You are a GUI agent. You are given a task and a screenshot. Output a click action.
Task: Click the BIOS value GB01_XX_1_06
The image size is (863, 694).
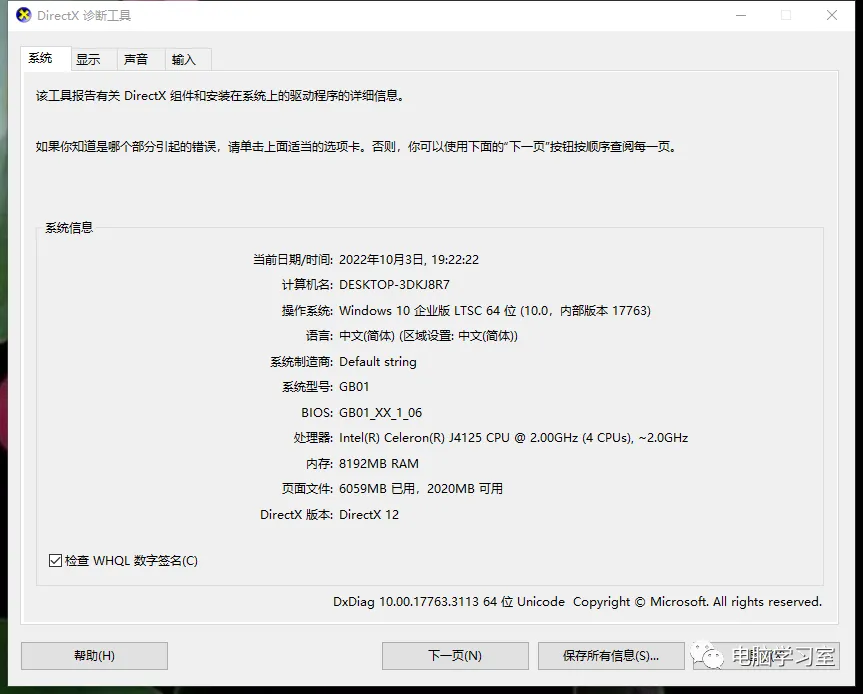(380, 413)
